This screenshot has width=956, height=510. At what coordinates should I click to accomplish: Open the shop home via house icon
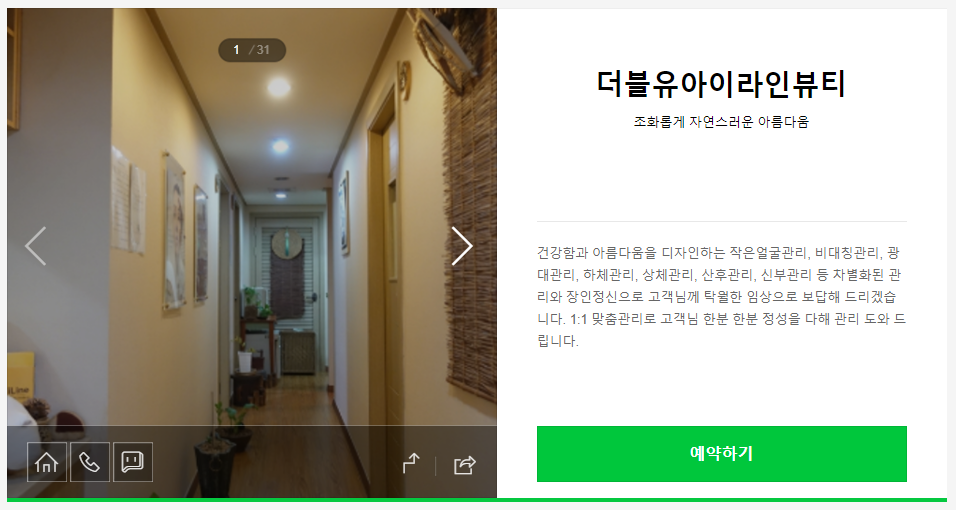point(47,462)
